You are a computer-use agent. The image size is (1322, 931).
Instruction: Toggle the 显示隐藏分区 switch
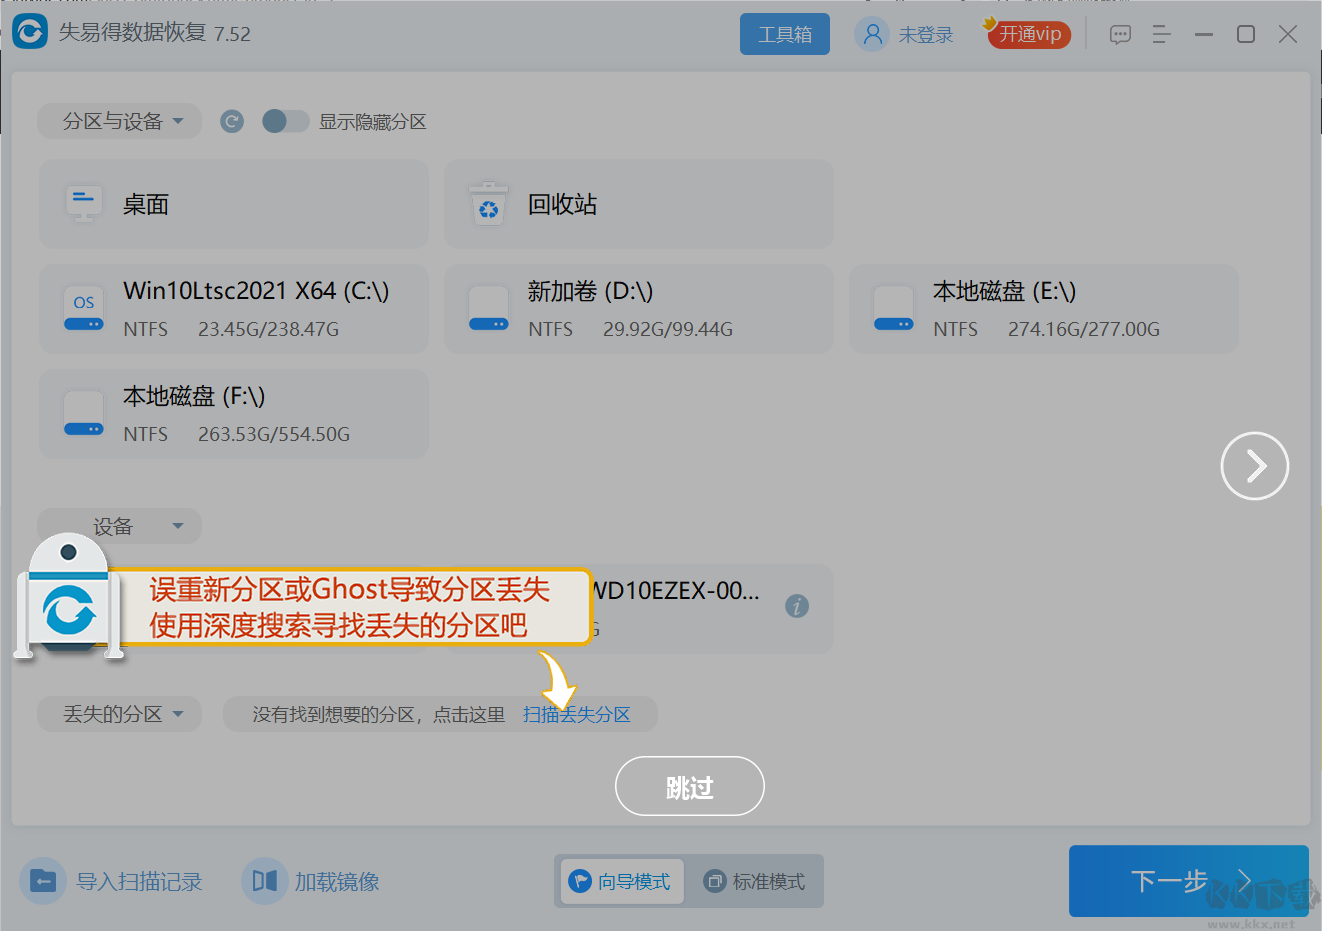[x=285, y=121]
